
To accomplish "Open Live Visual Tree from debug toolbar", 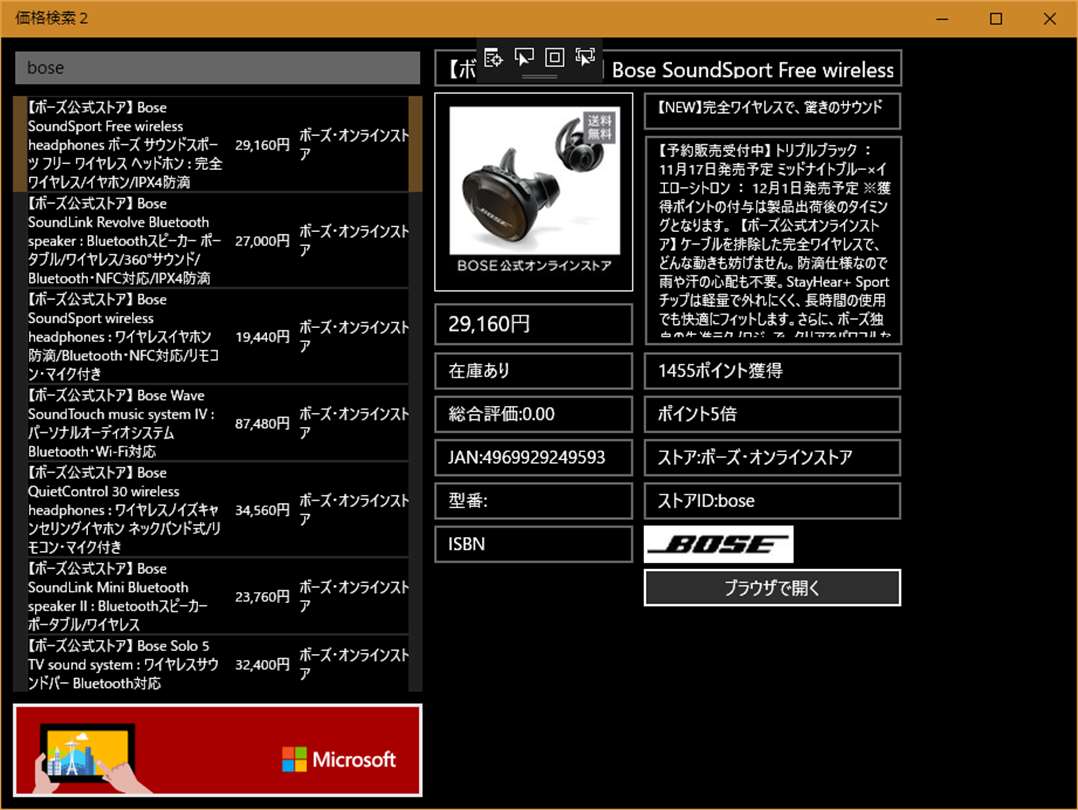I will click(493, 58).
